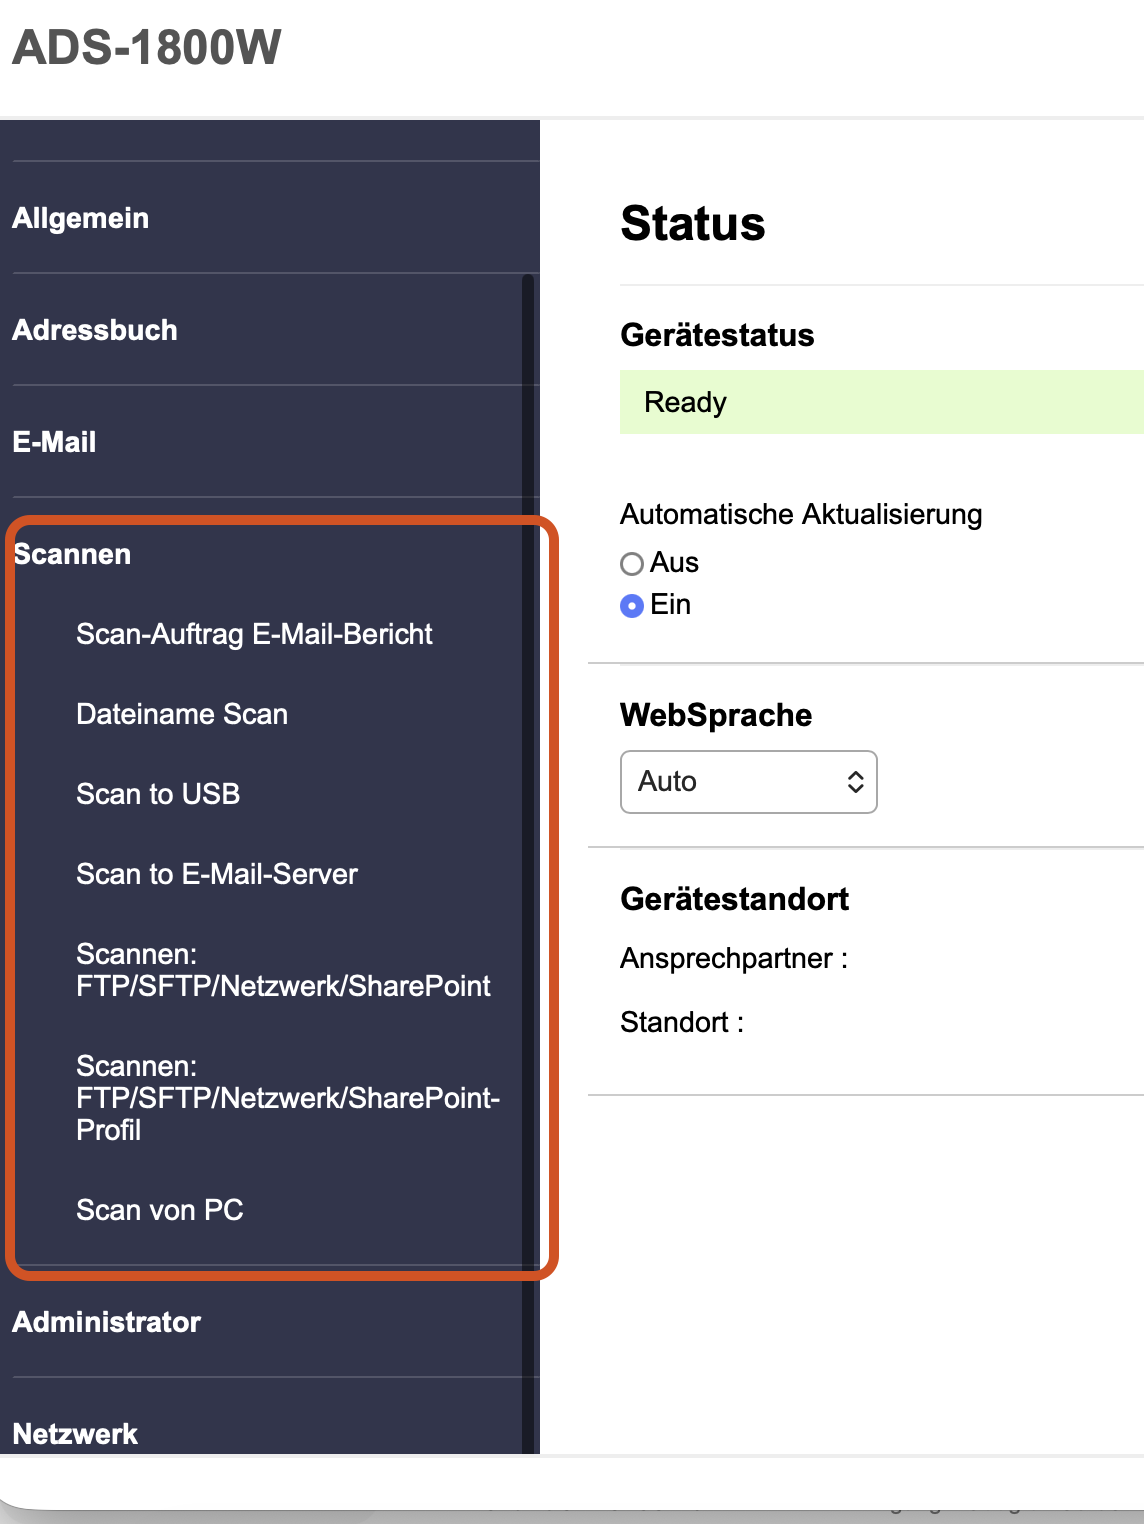Select Scan to USB option
Image resolution: width=1144 pixels, height=1524 pixels.
point(158,794)
